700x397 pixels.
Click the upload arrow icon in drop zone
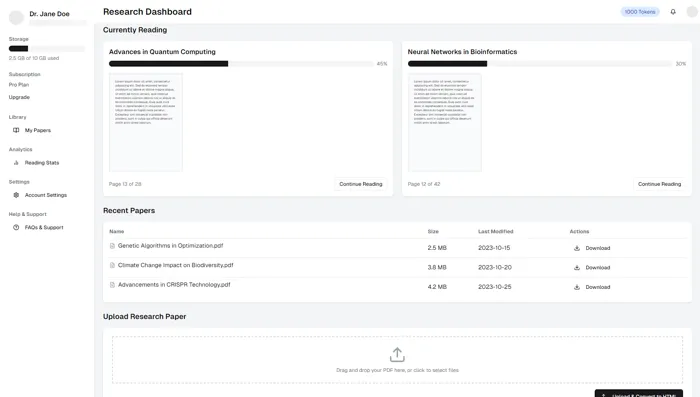tap(397, 355)
